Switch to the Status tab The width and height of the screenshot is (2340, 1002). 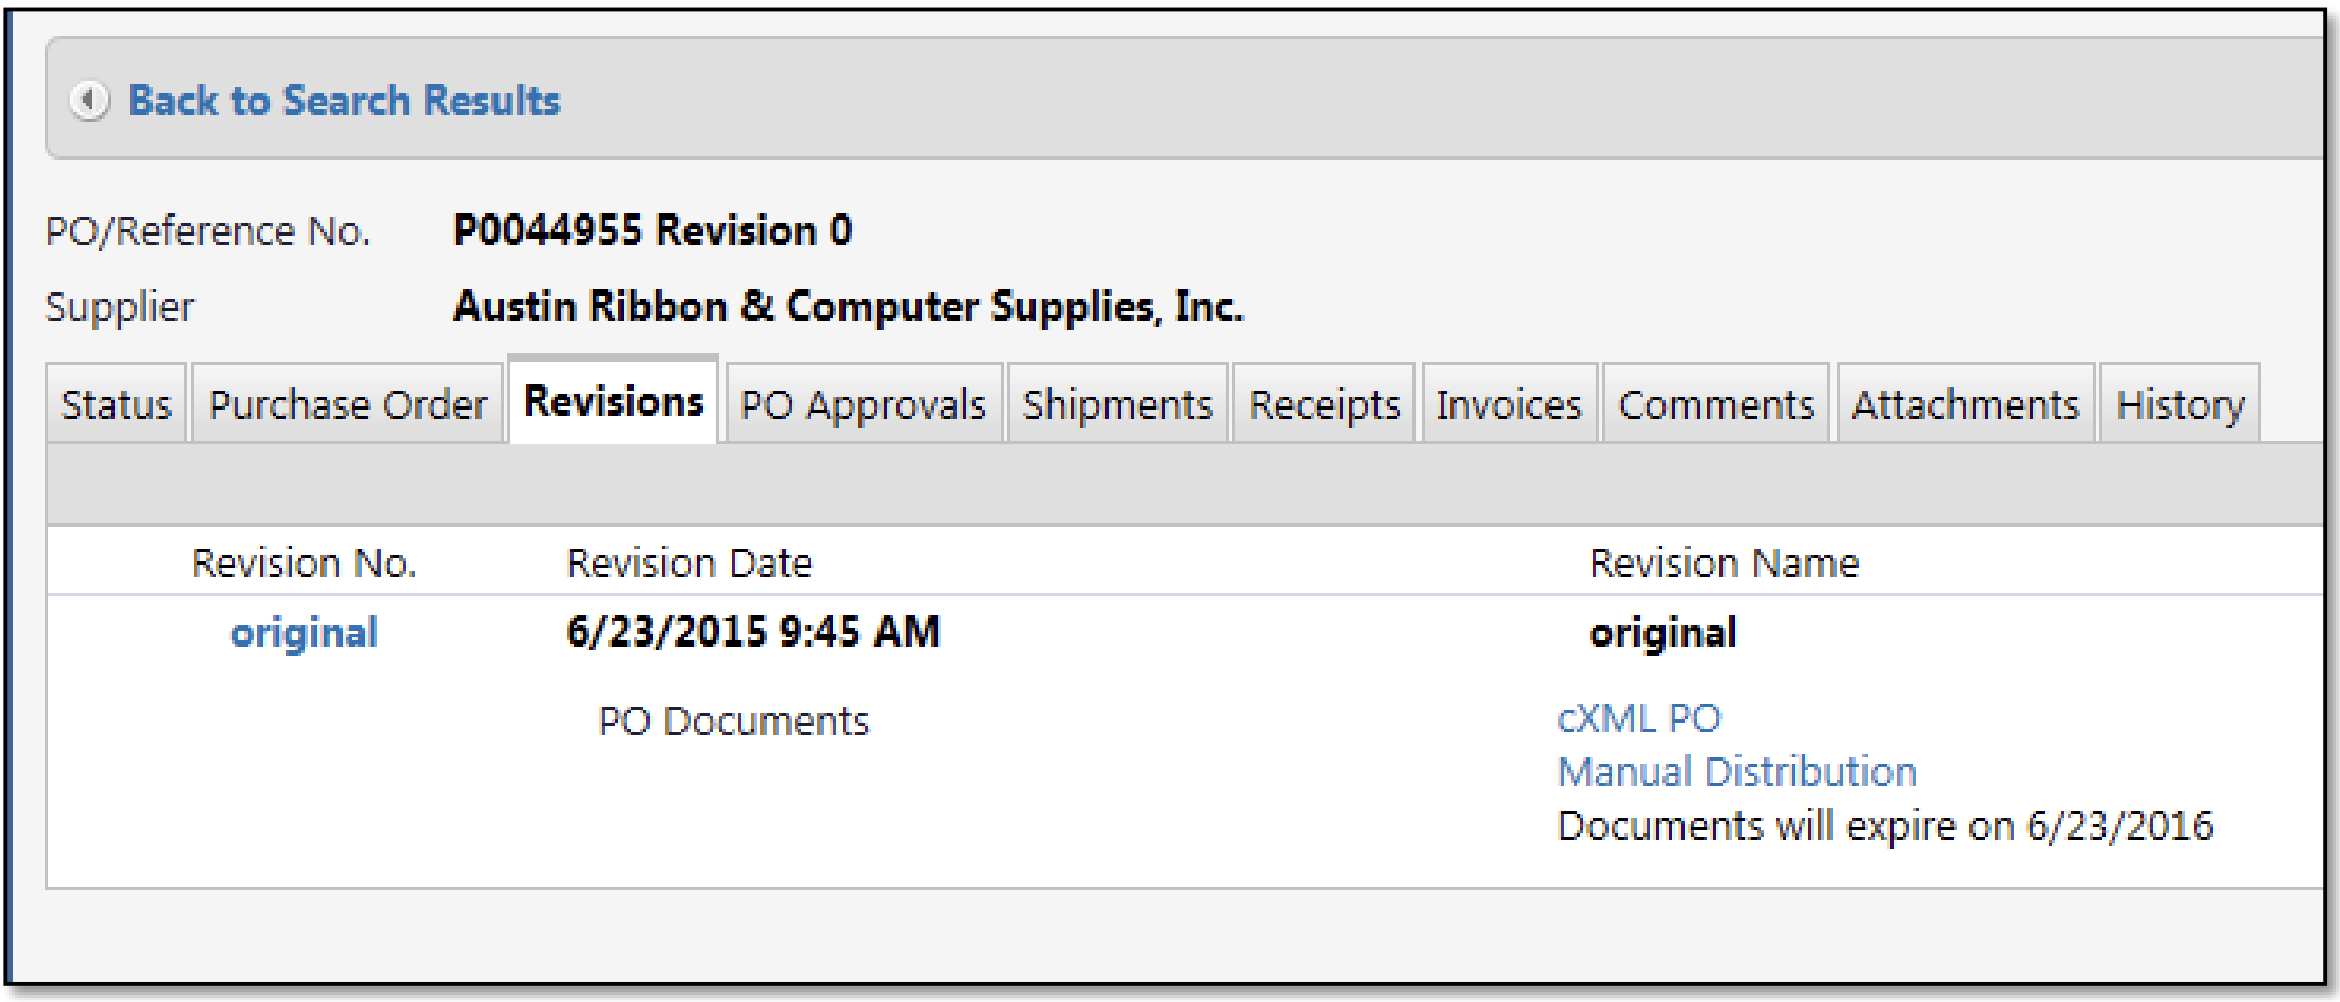(116, 405)
